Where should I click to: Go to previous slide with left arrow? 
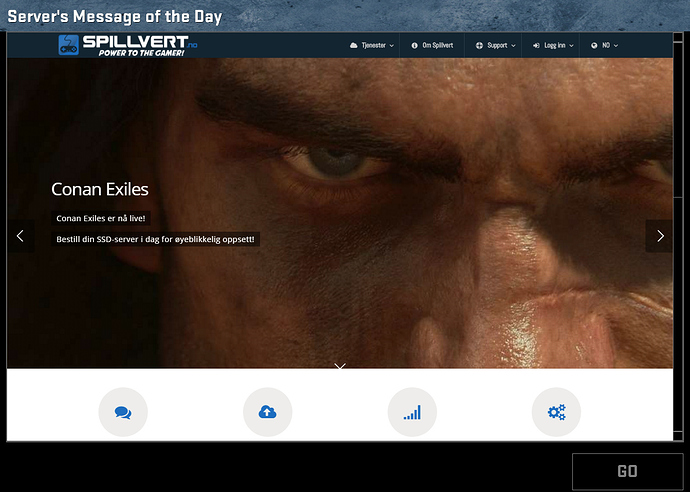pyautogui.click(x=20, y=236)
